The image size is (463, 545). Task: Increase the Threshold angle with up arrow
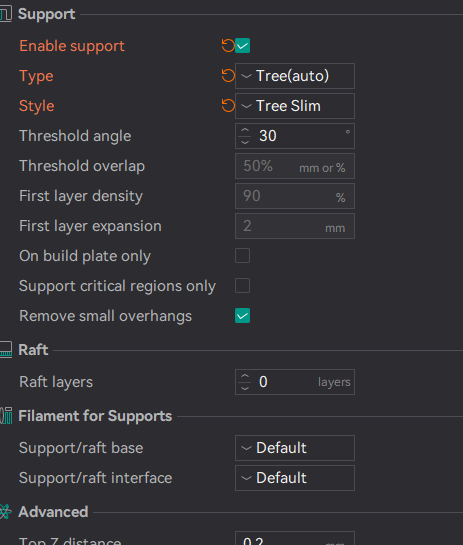pyautogui.click(x=245, y=130)
